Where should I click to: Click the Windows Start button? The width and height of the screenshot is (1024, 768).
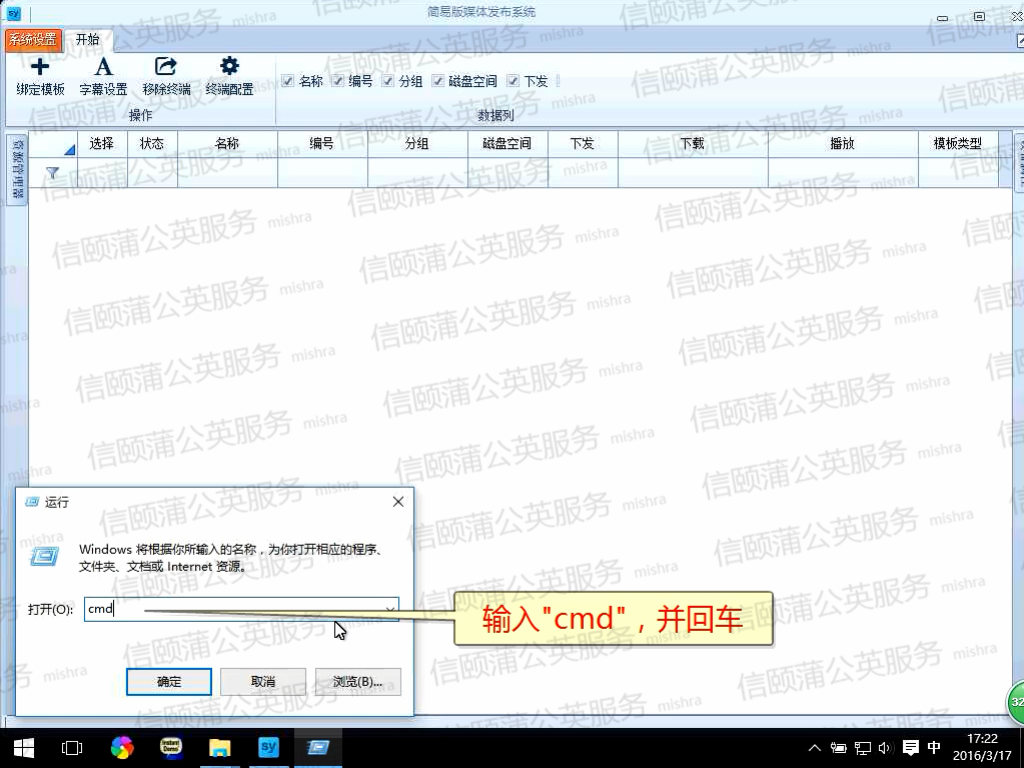(x=23, y=747)
